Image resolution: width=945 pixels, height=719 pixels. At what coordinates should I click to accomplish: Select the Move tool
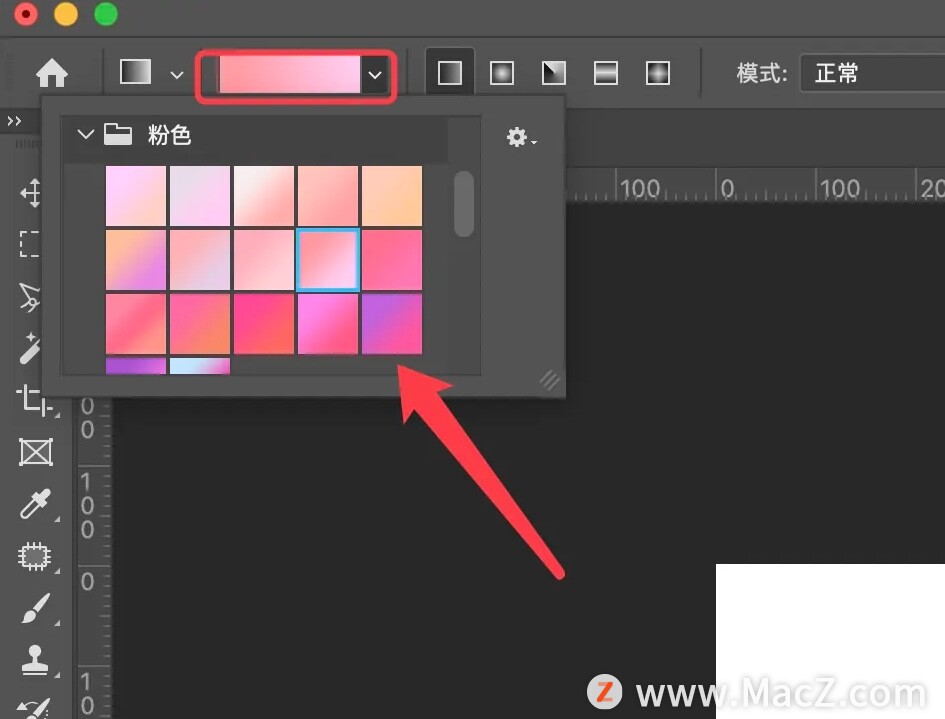[x=31, y=193]
